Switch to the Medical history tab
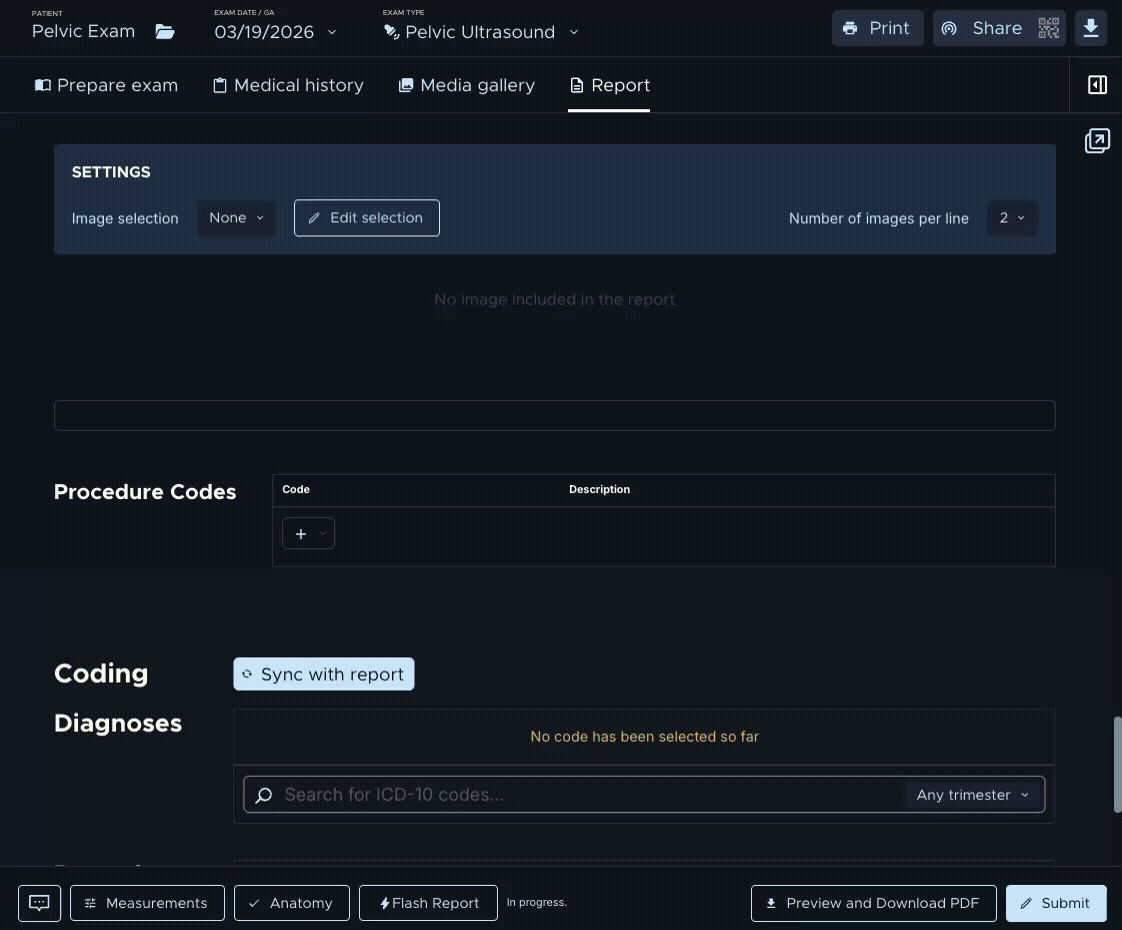 click(288, 85)
